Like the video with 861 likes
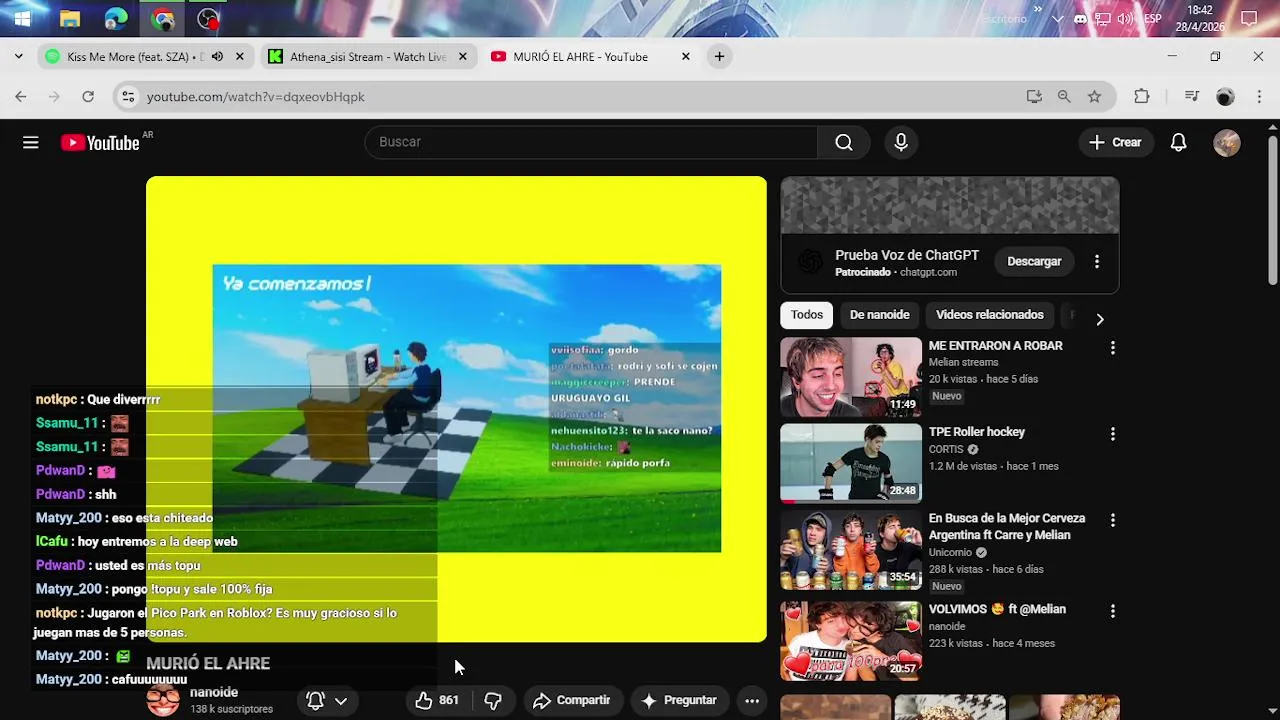 tap(437, 700)
